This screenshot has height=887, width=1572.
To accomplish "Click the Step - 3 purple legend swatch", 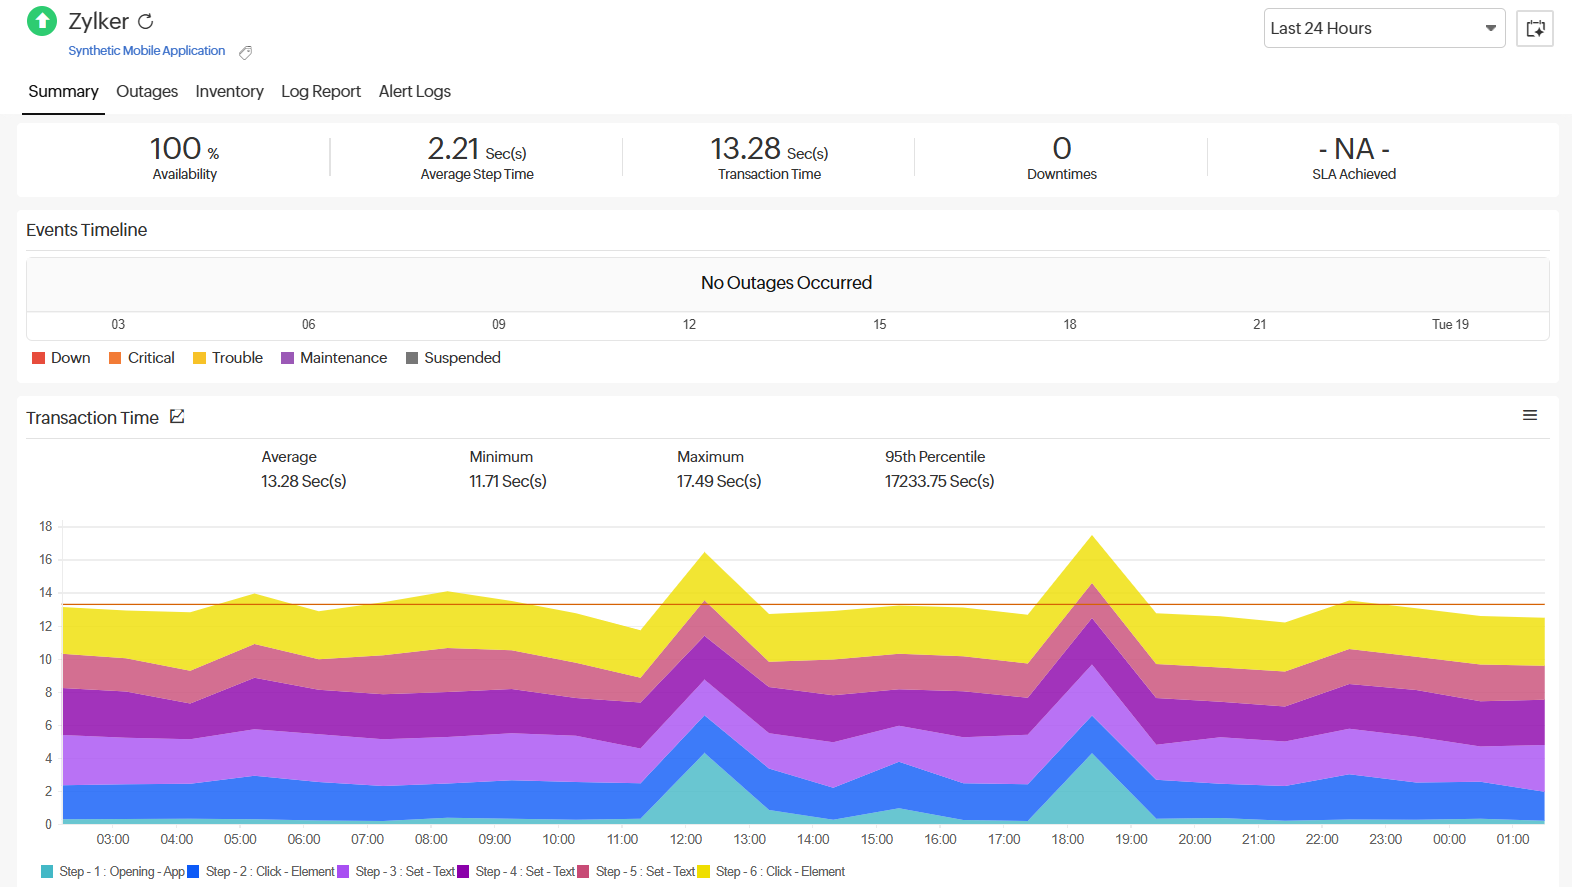I will click(344, 872).
